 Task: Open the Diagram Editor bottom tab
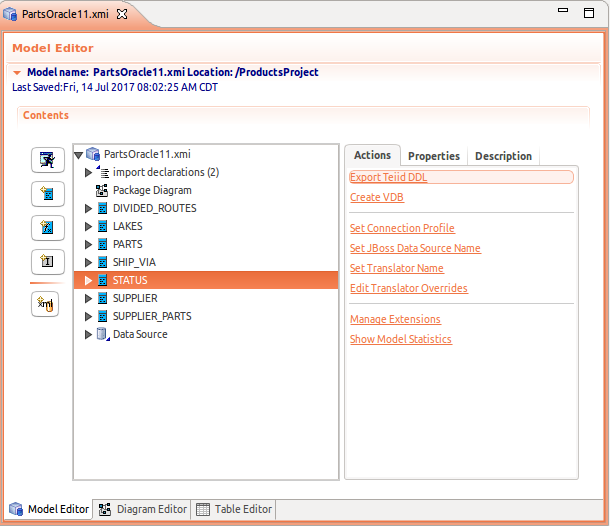point(142,509)
